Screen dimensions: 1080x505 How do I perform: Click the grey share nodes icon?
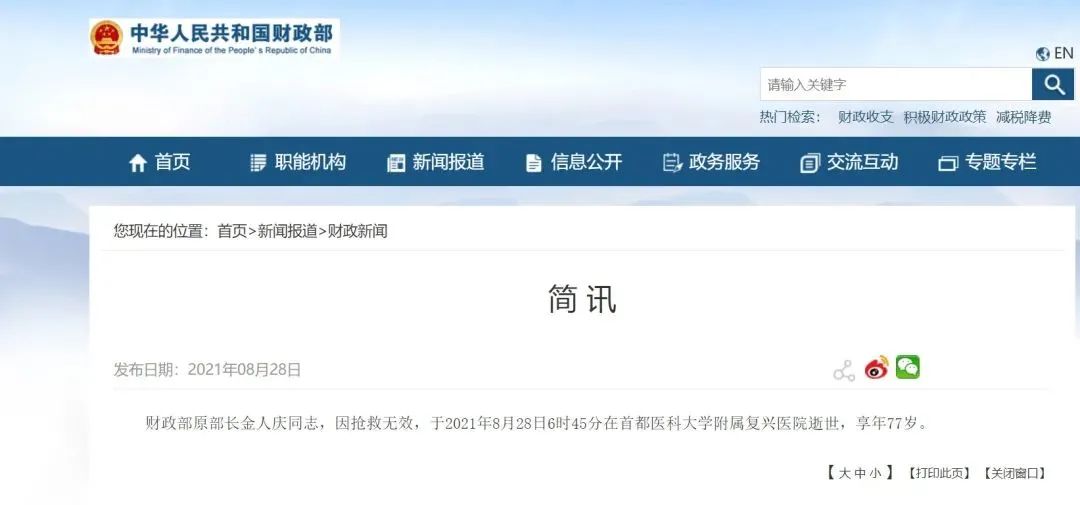click(x=844, y=371)
